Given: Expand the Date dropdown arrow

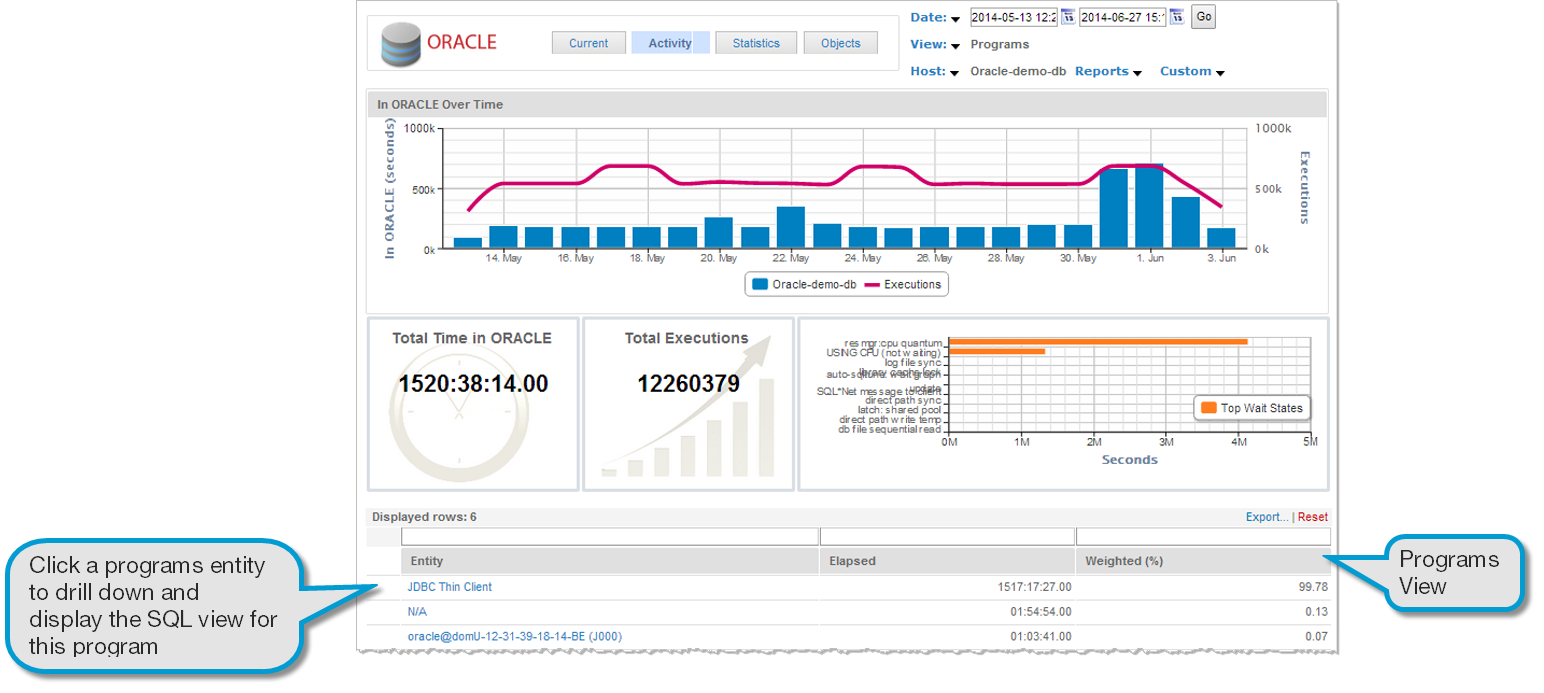Looking at the screenshot, I should (x=955, y=19).
